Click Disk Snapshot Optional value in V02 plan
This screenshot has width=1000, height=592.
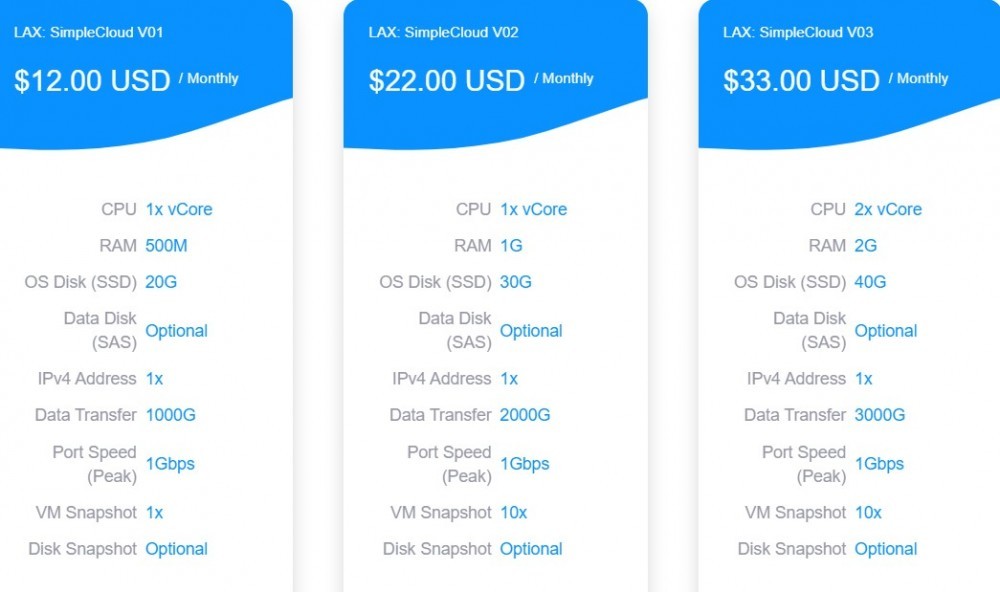click(x=531, y=549)
